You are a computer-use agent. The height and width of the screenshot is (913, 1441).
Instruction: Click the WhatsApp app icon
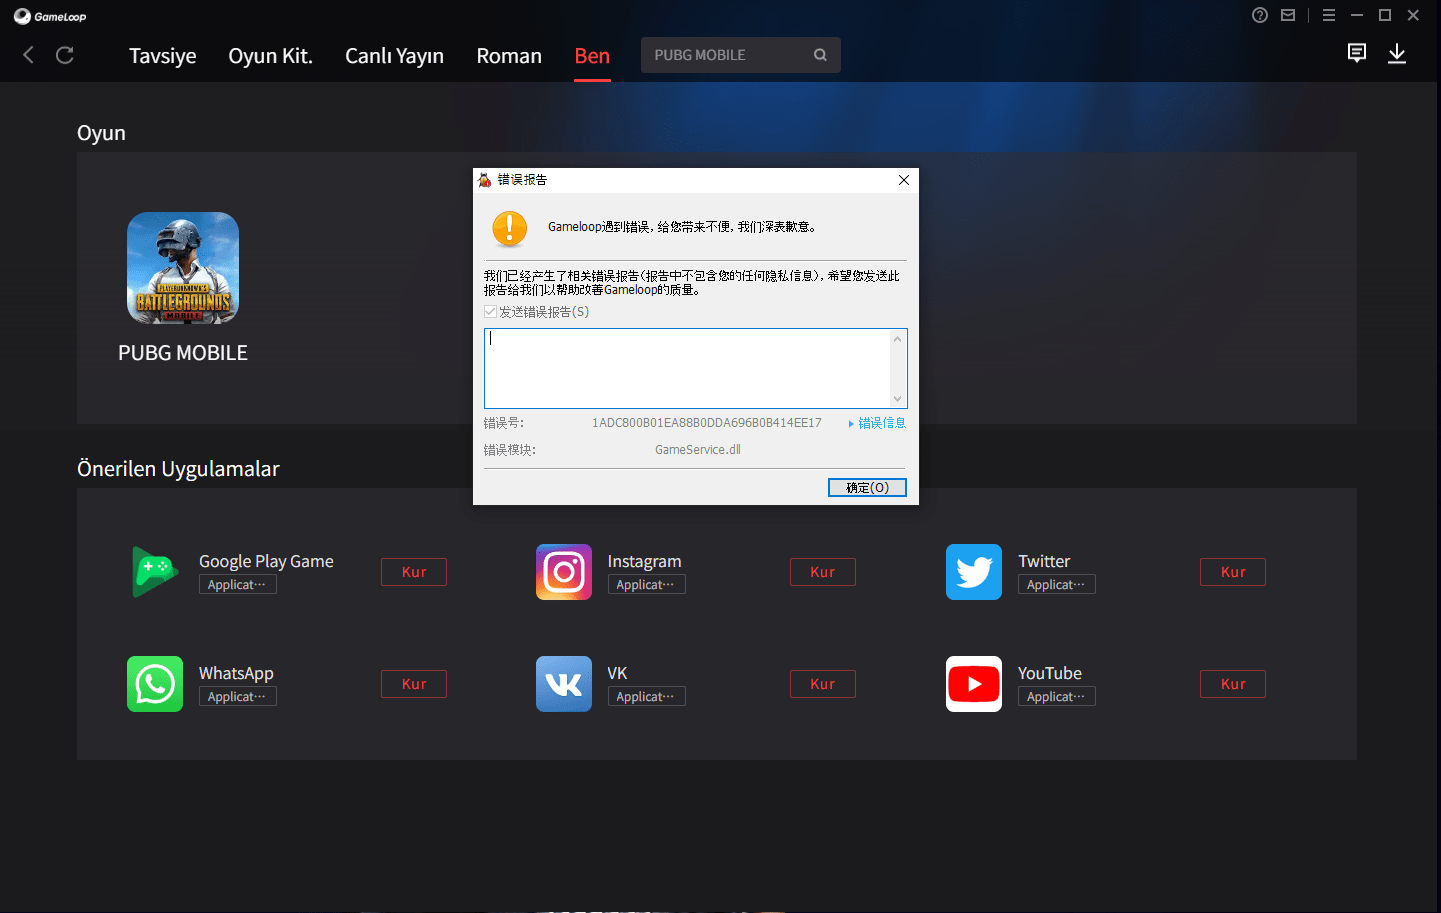155,684
